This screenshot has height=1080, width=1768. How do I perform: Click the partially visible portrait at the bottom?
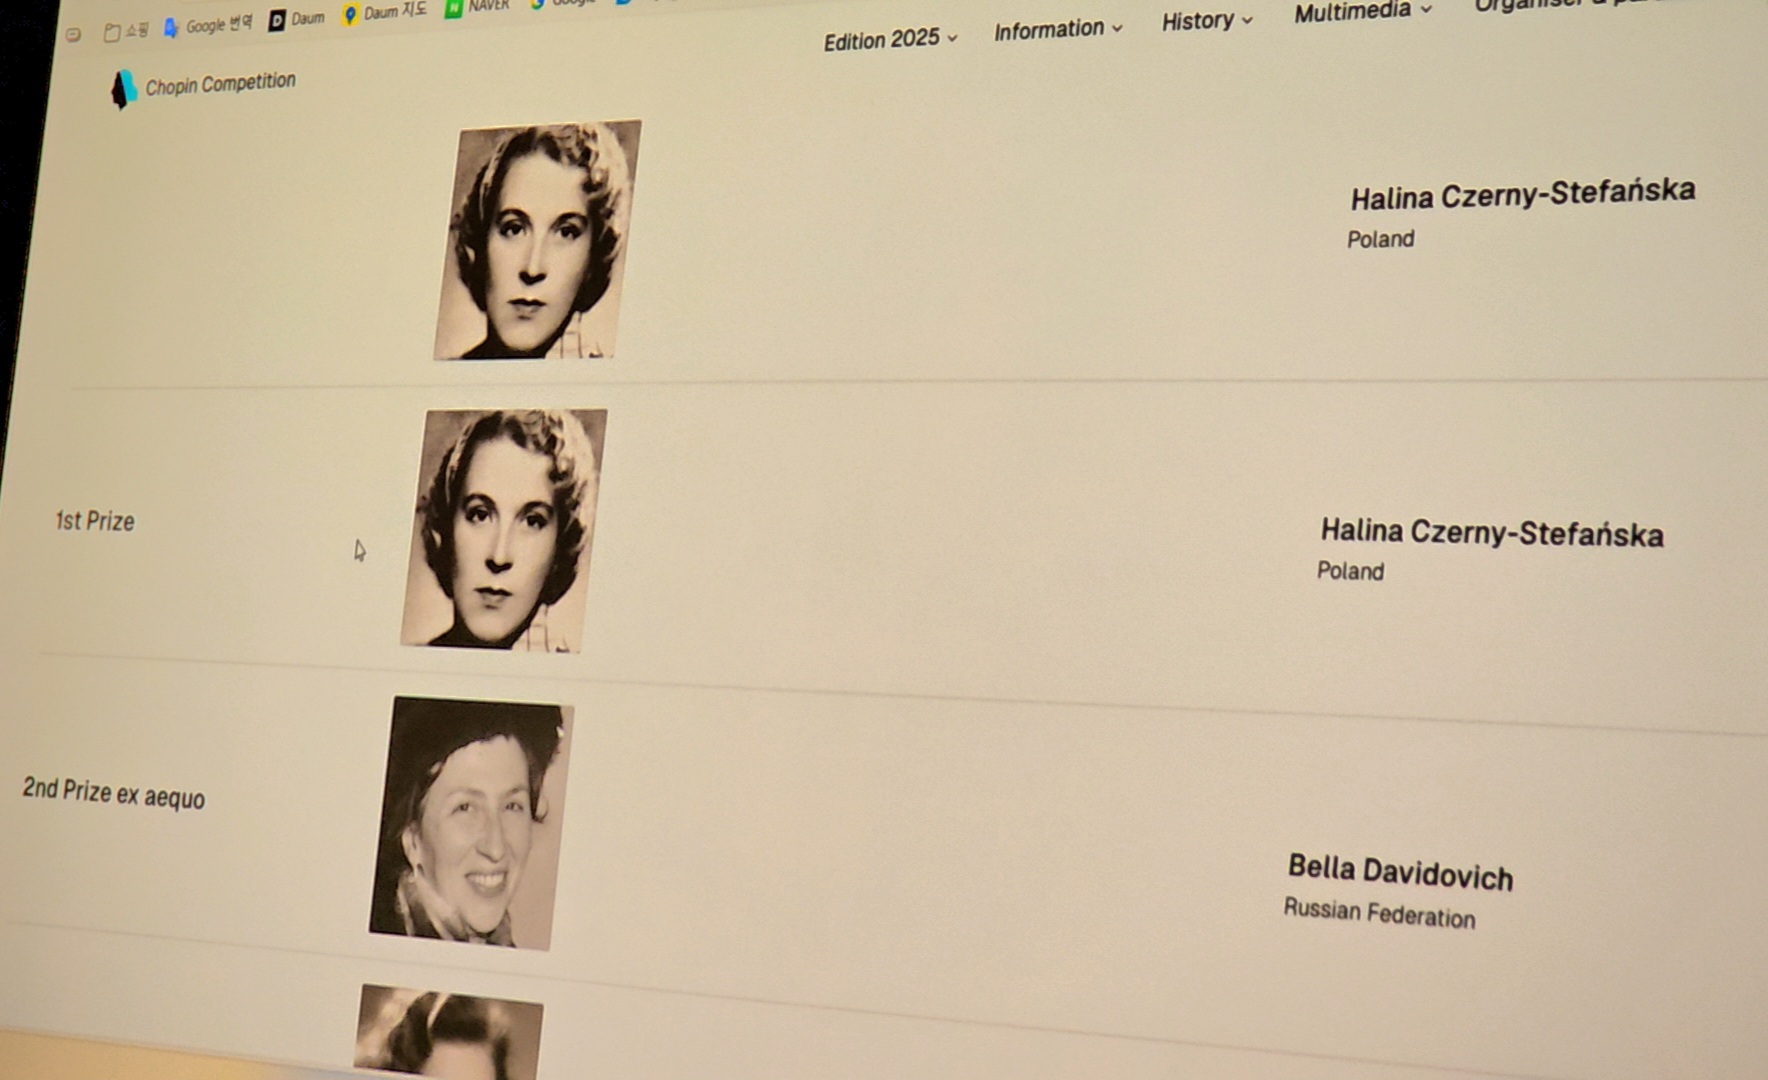click(448, 1032)
